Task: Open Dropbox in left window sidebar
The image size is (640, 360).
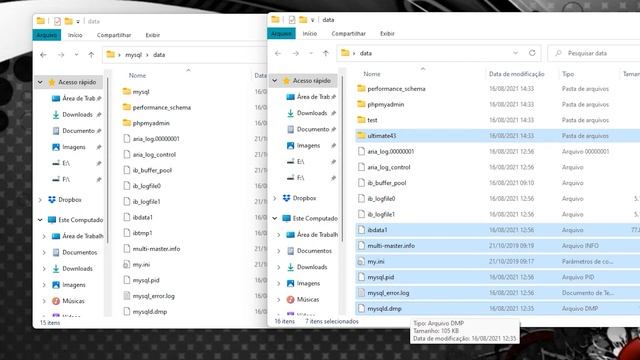Action: [65, 200]
